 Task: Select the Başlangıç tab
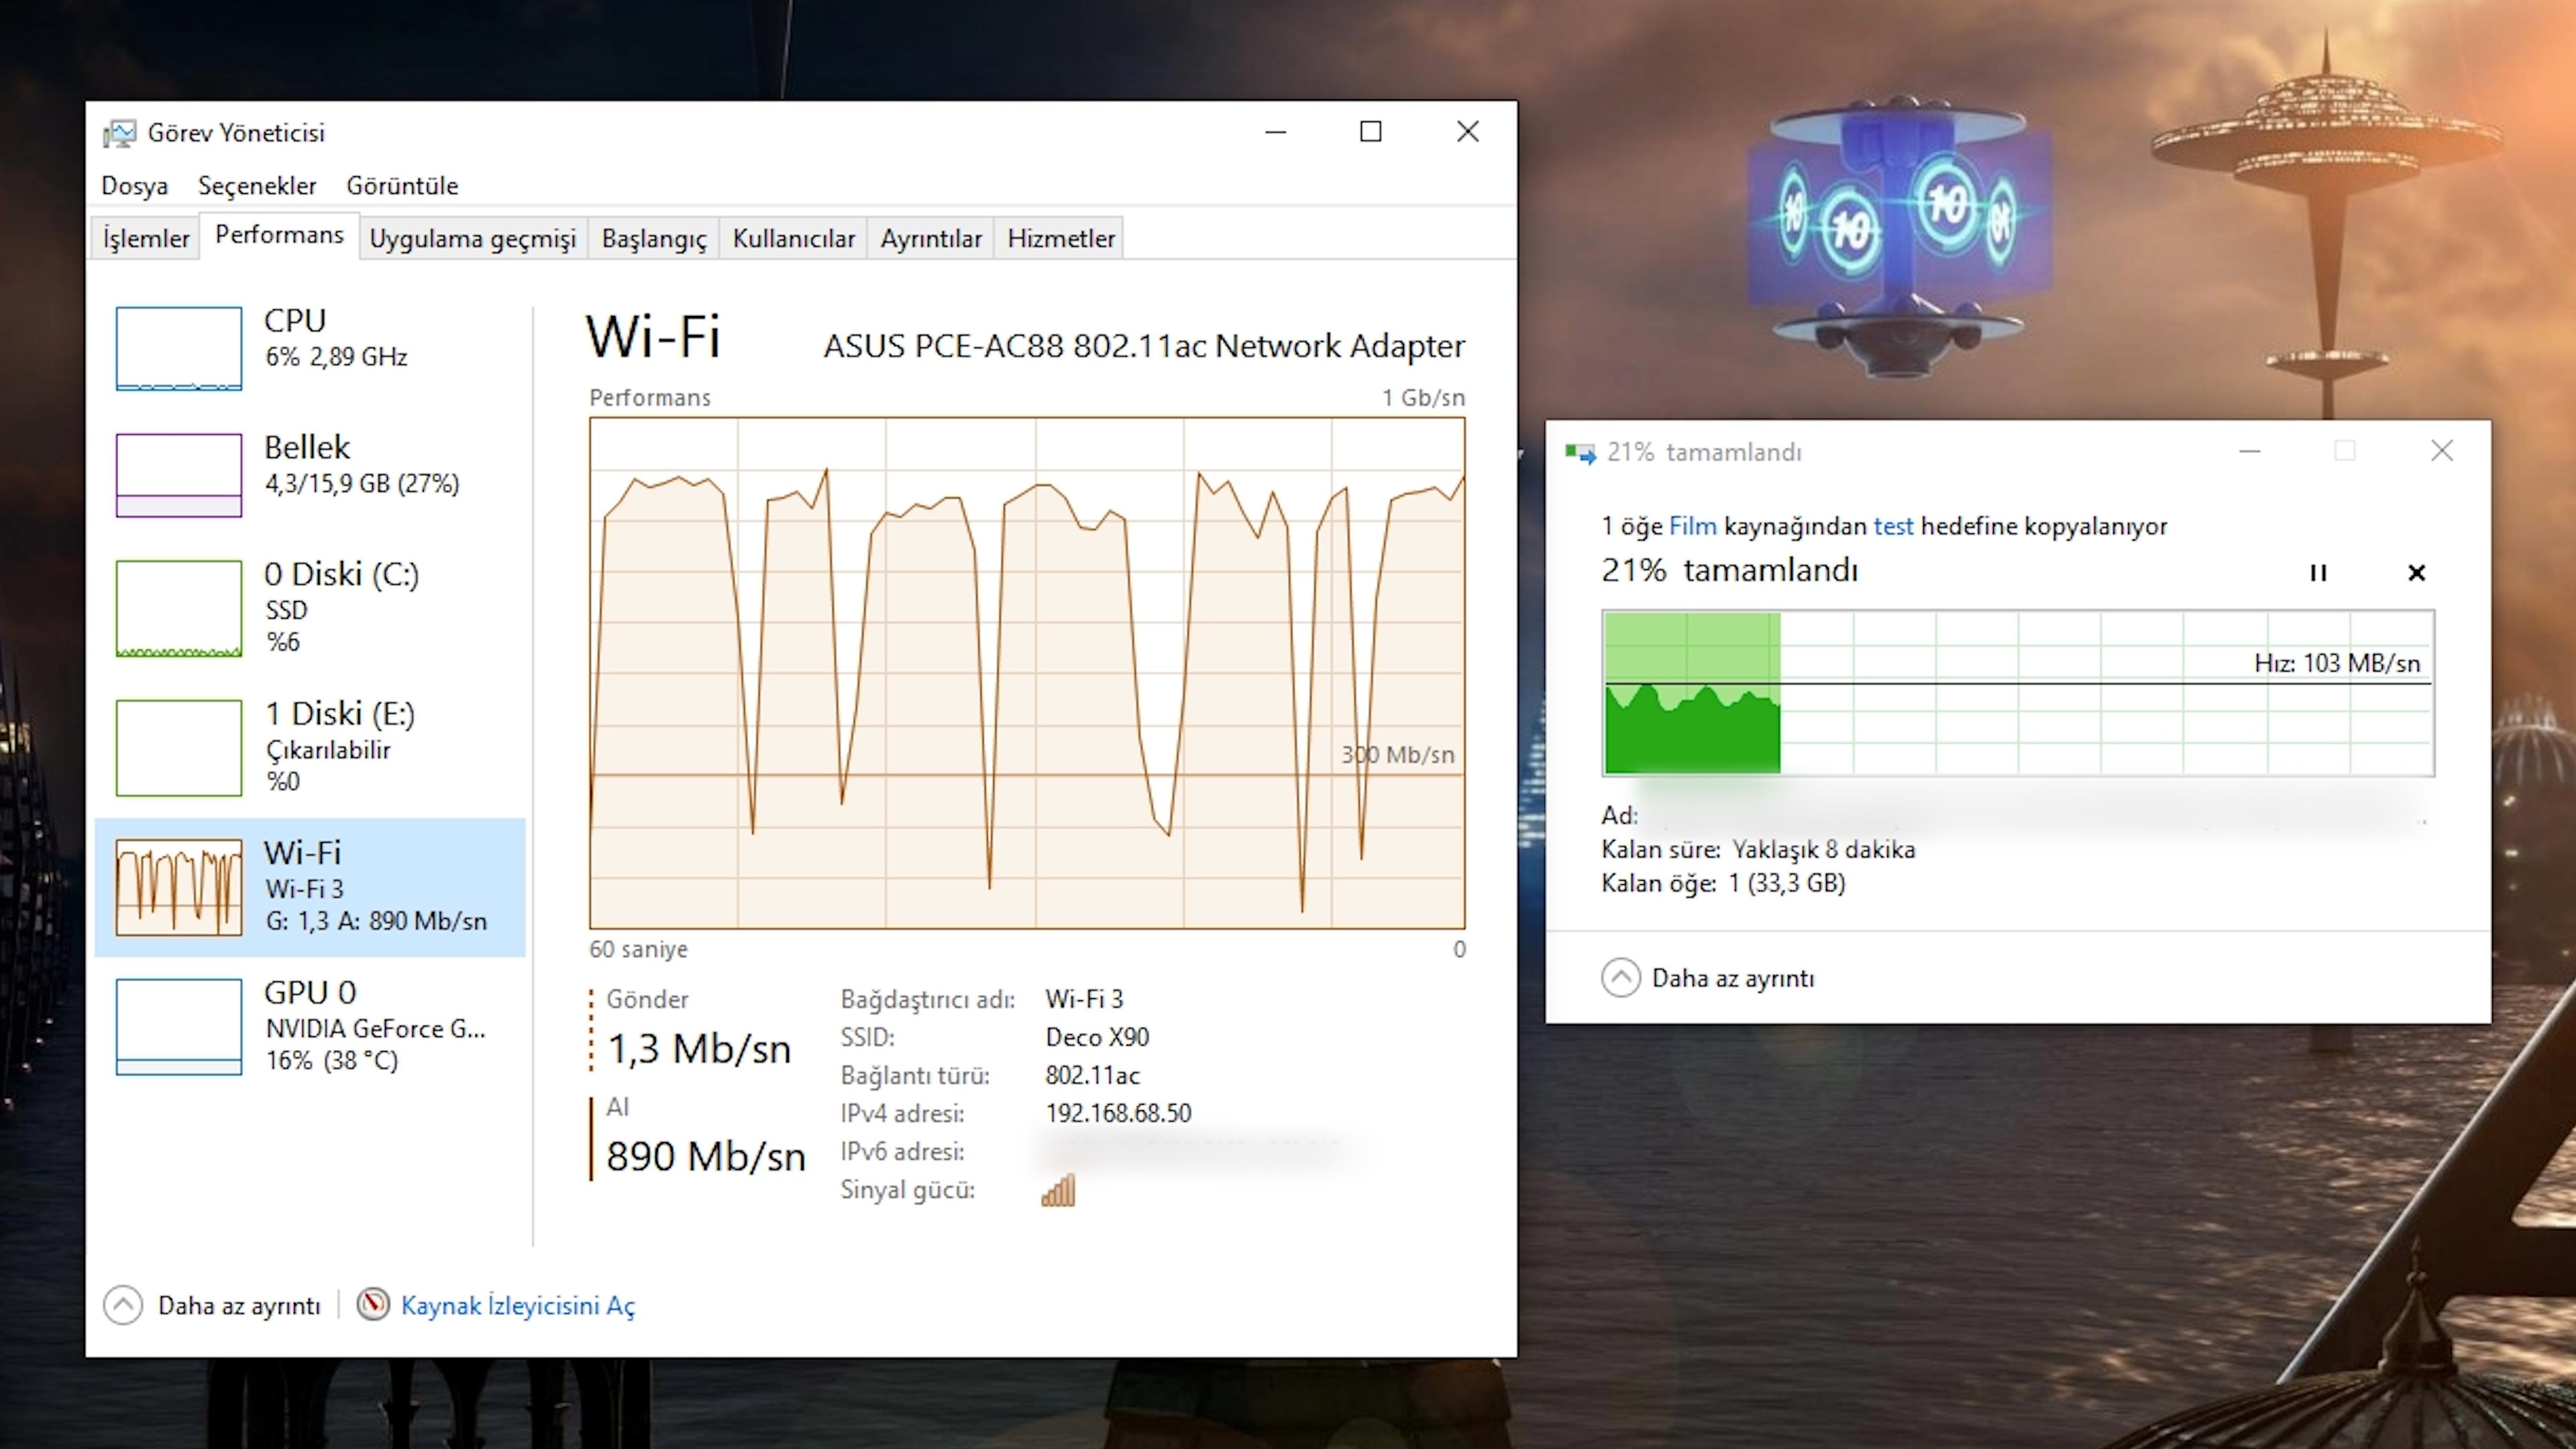pyautogui.click(x=653, y=237)
